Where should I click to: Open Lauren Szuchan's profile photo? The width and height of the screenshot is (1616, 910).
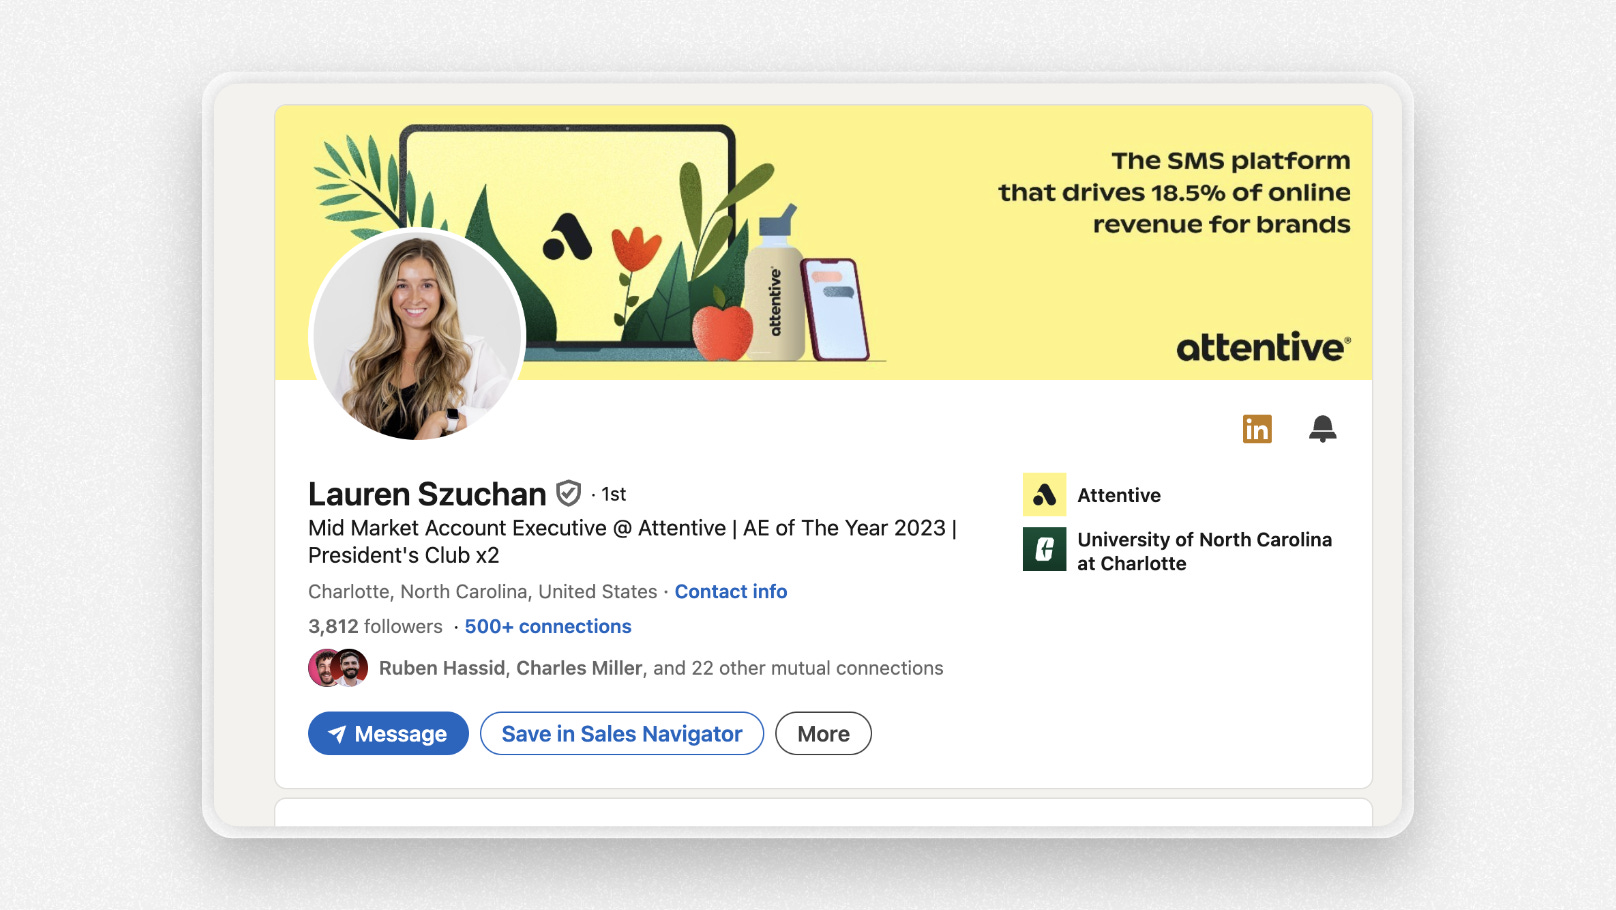[x=418, y=335]
